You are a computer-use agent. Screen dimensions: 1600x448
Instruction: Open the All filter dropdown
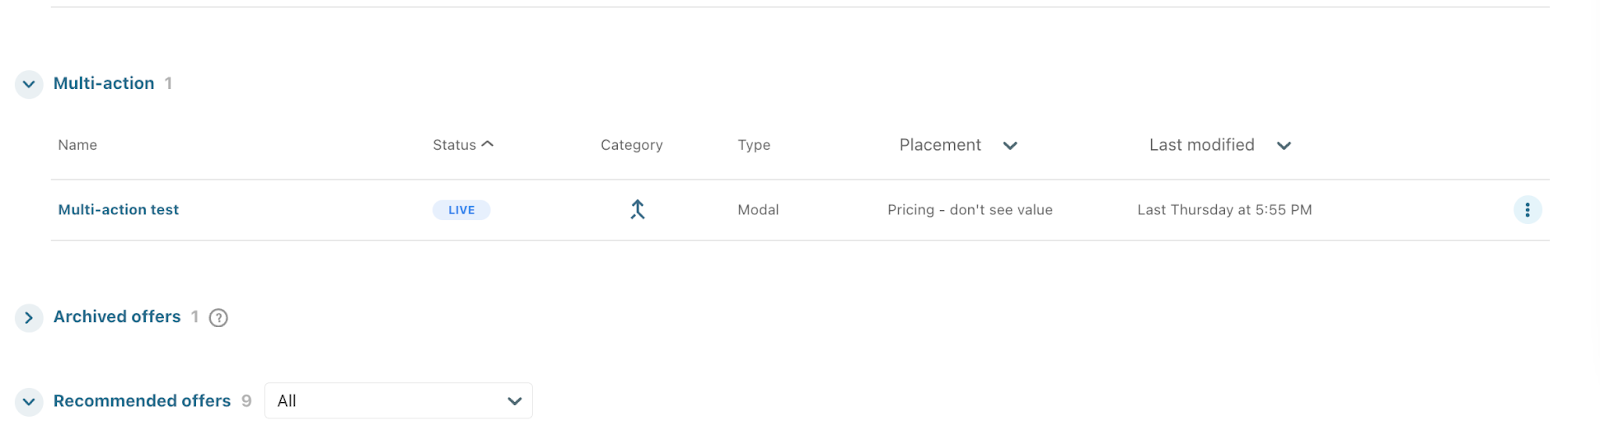[x=398, y=401]
